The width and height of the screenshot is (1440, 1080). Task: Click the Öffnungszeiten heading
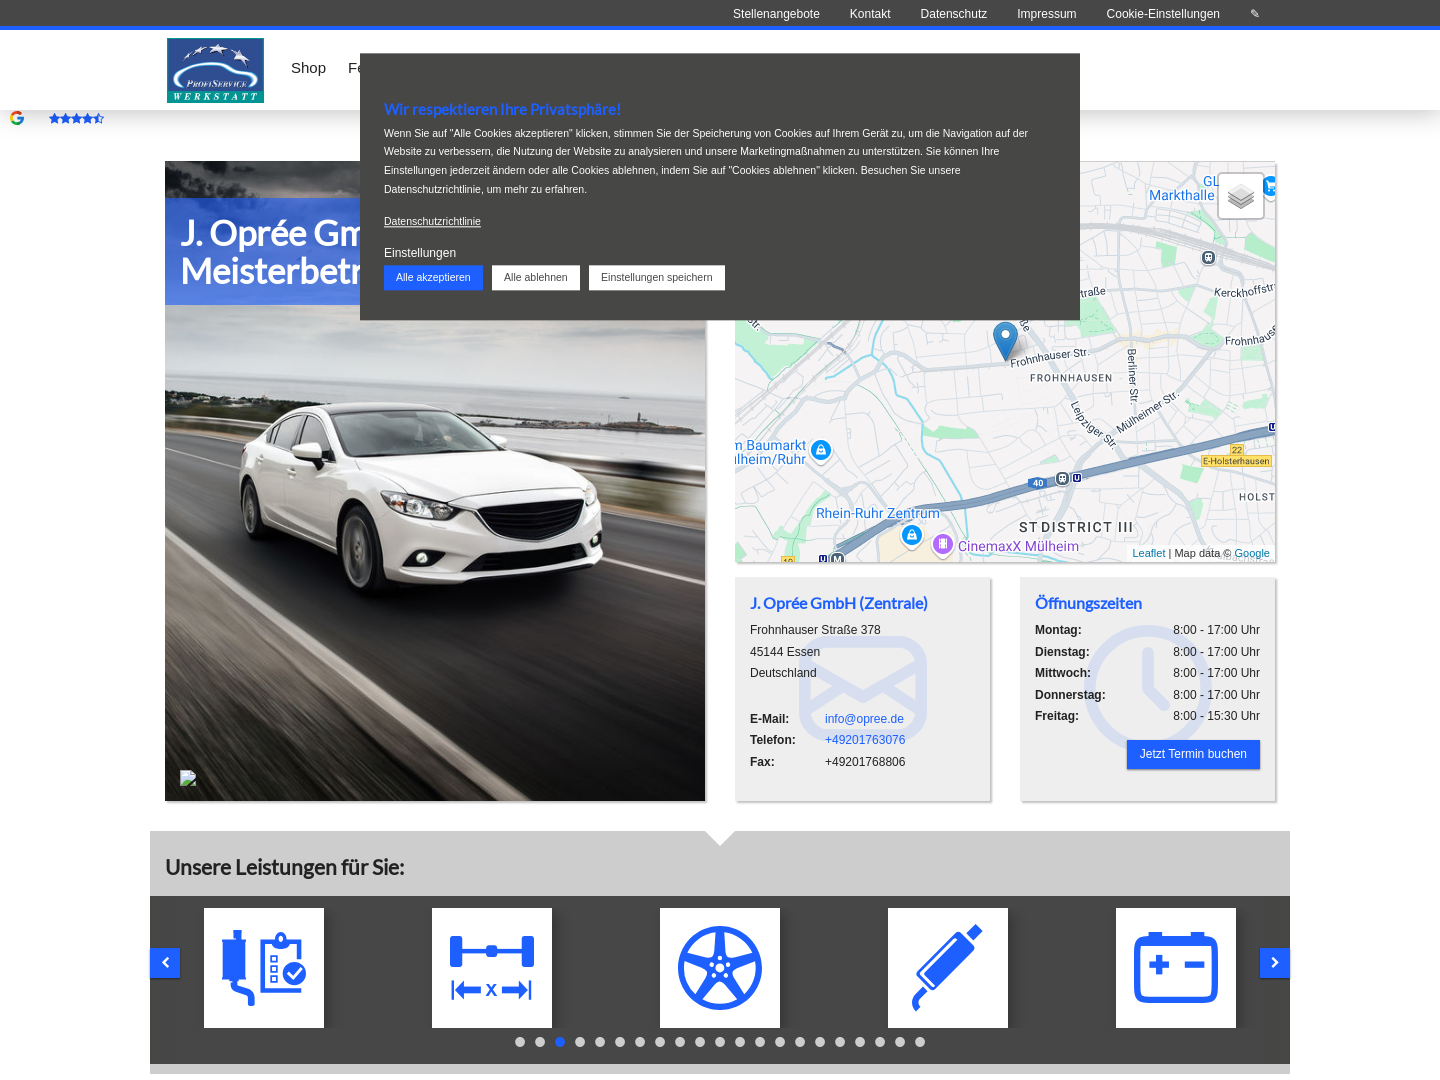(x=1088, y=603)
